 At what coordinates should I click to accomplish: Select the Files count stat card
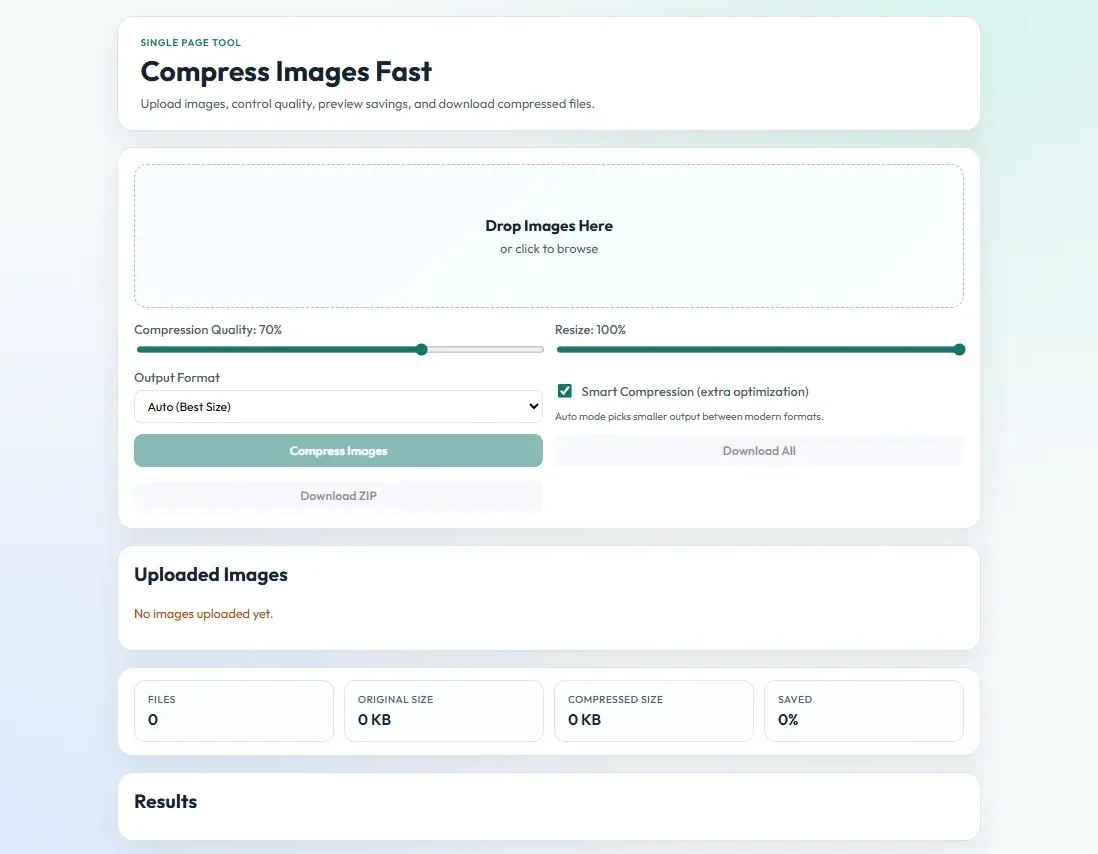(233, 711)
